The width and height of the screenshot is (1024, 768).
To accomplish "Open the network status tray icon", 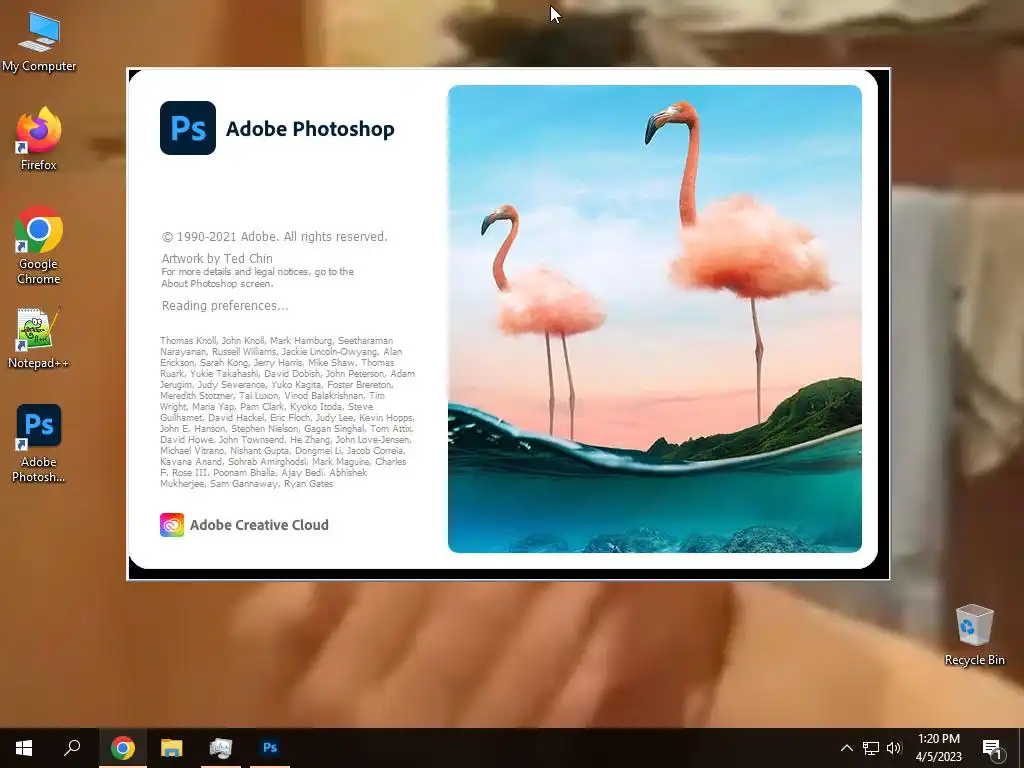I will coord(871,748).
